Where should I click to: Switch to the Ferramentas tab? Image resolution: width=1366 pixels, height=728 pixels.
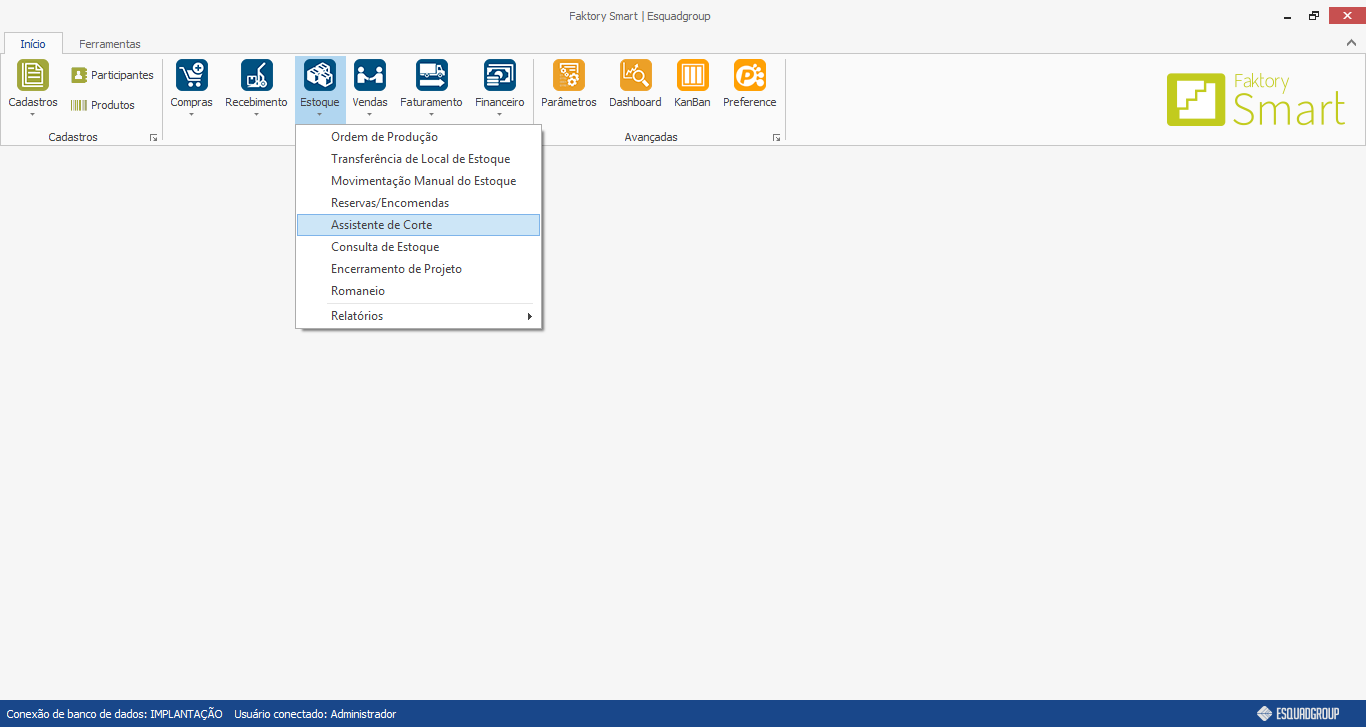(110, 44)
